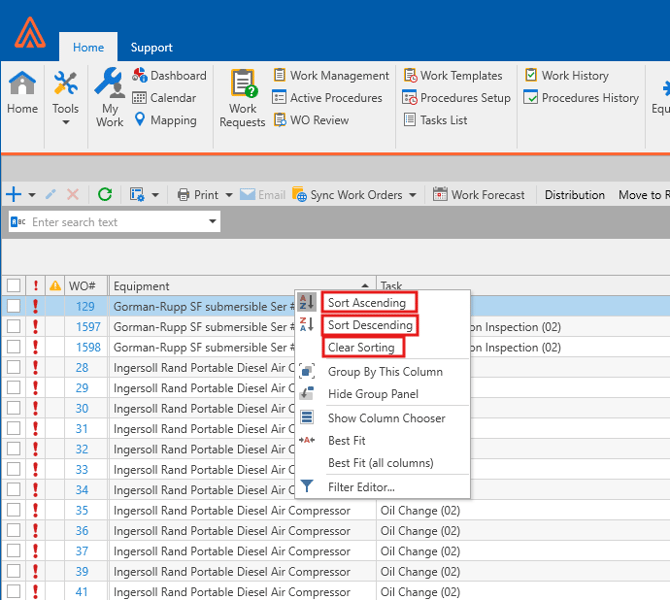Screen dimensions: 670x600
Task: Check the box for work order 129
Action: click(13, 306)
